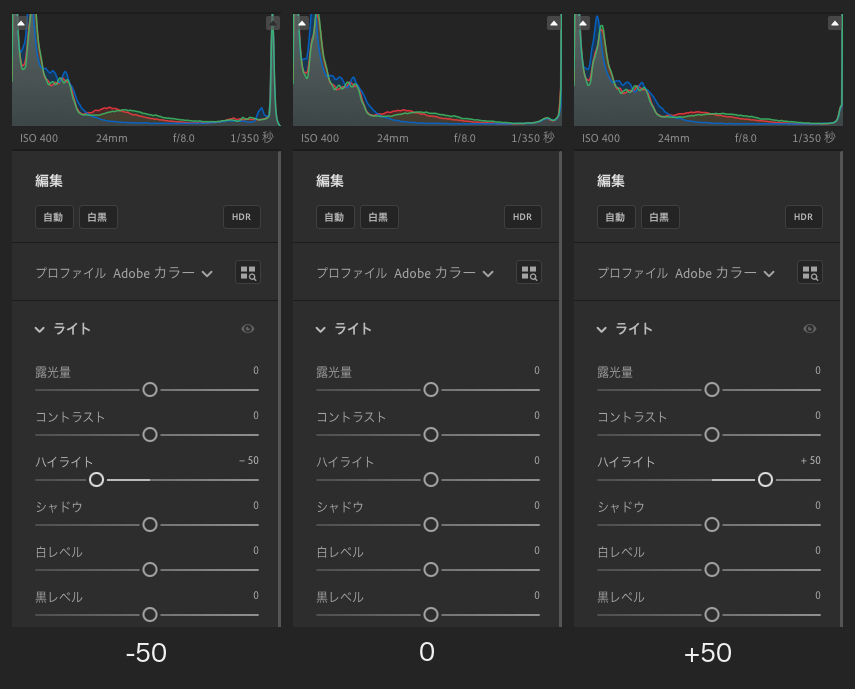Toggle 白黒 mode in the +50 panel
The height and width of the screenshot is (689, 855).
(660, 217)
